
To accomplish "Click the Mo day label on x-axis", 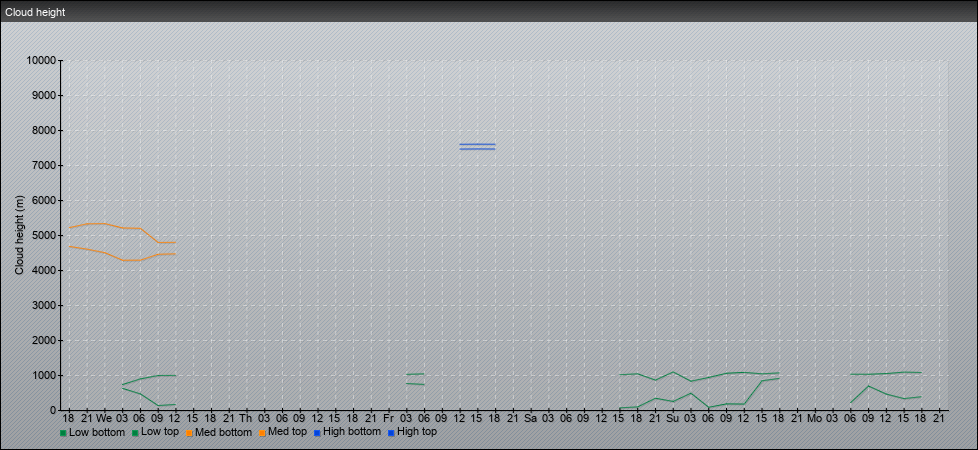I will coord(815,418).
